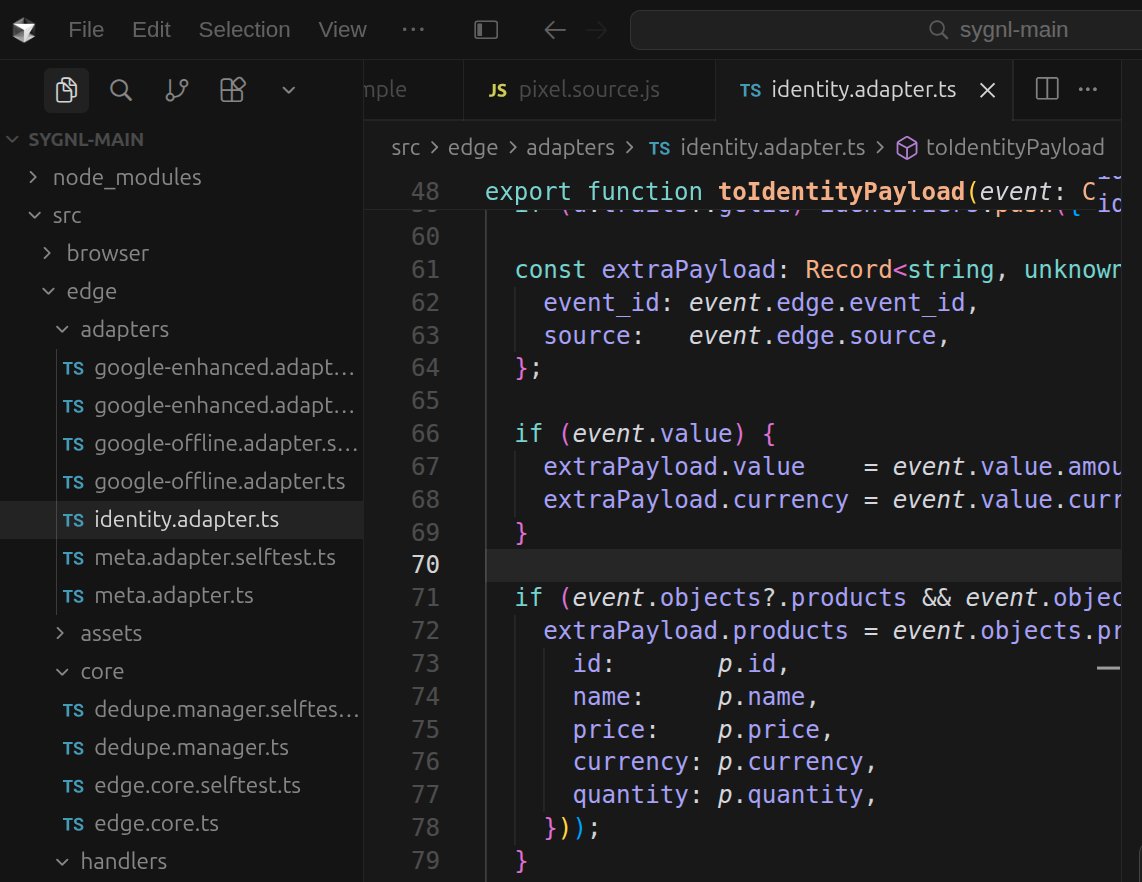Place cursor on extraPayload.currency on line 68
The width and height of the screenshot is (1142, 882).
click(696, 500)
